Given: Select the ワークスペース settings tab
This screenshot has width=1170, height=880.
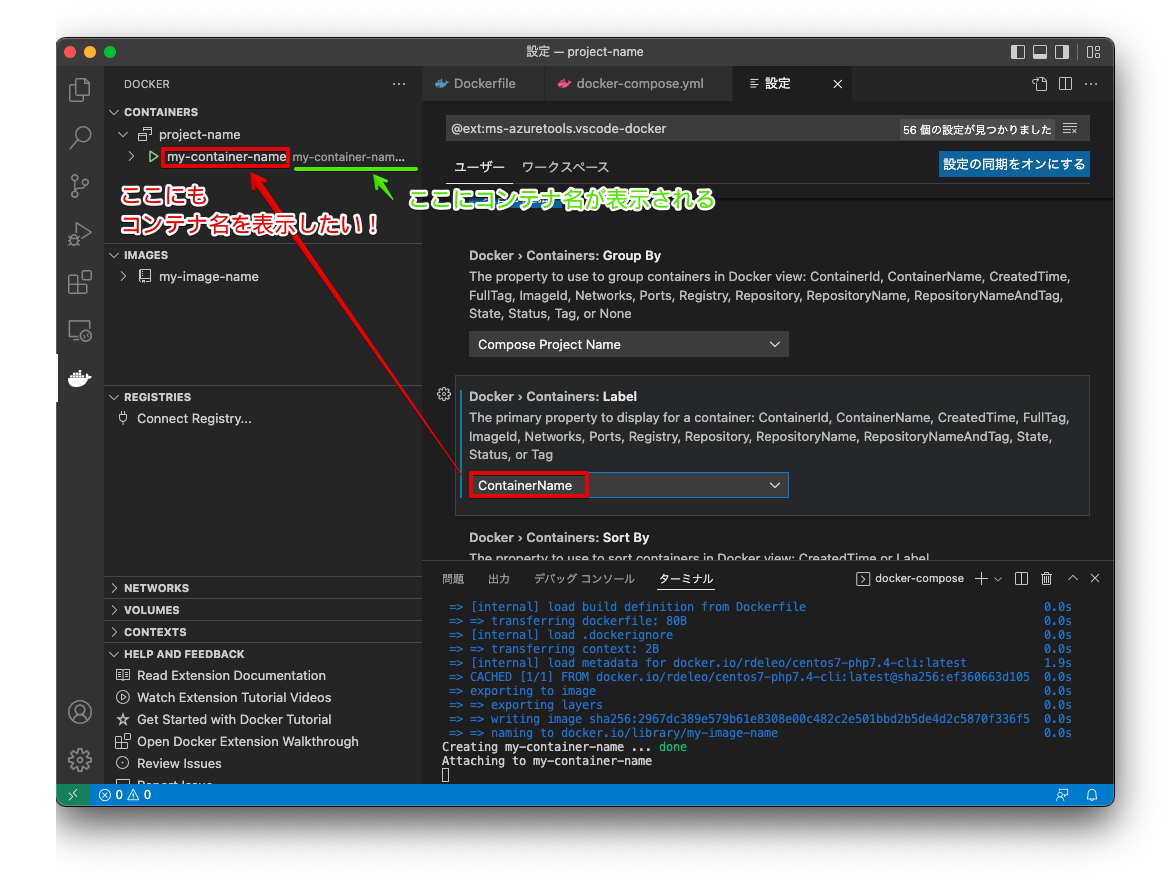Looking at the screenshot, I should coord(565,167).
